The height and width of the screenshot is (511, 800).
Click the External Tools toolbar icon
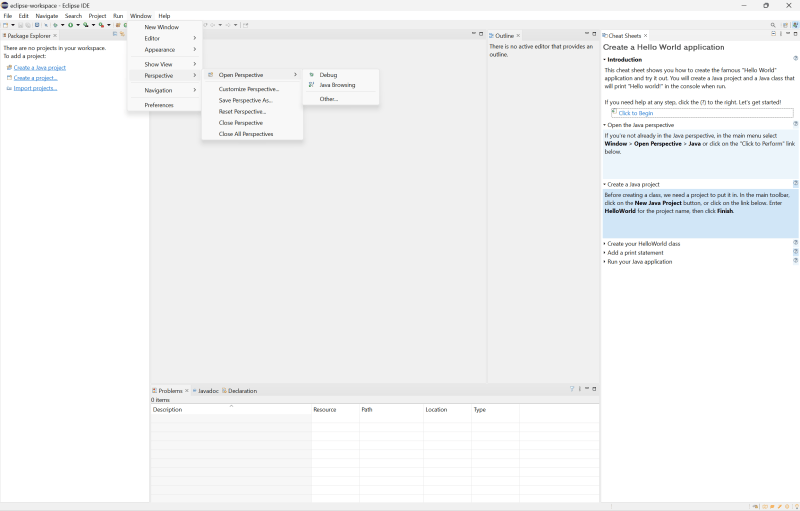coord(101,25)
